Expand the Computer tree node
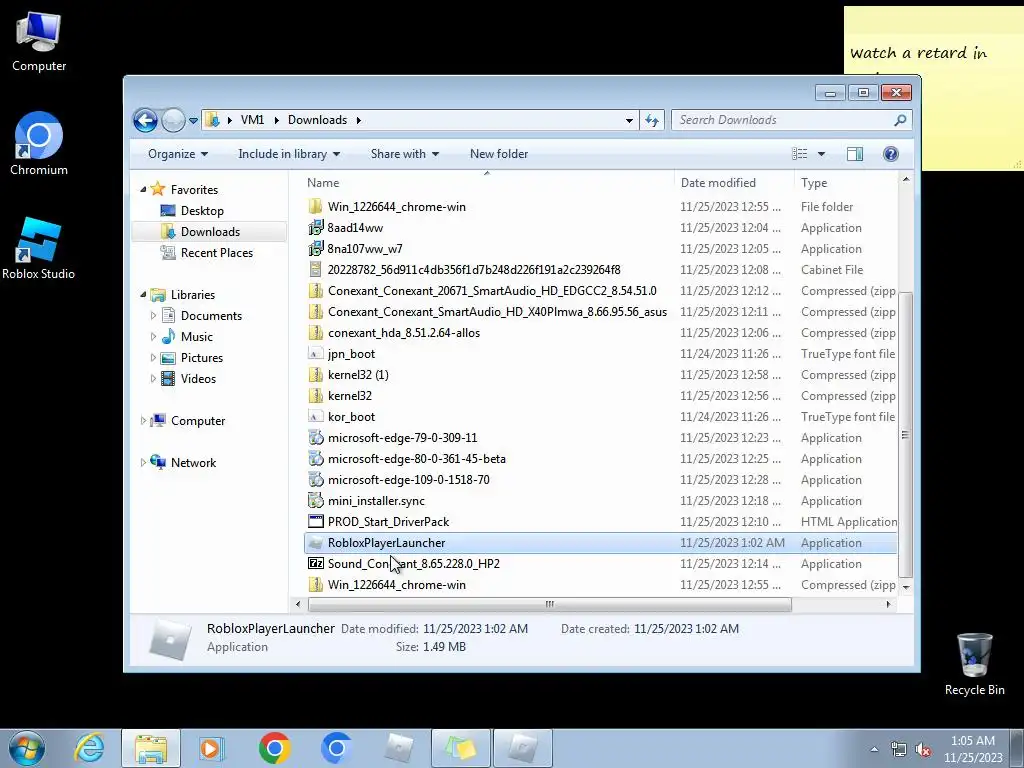This screenshot has height=768, width=1024. coord(143,421)
